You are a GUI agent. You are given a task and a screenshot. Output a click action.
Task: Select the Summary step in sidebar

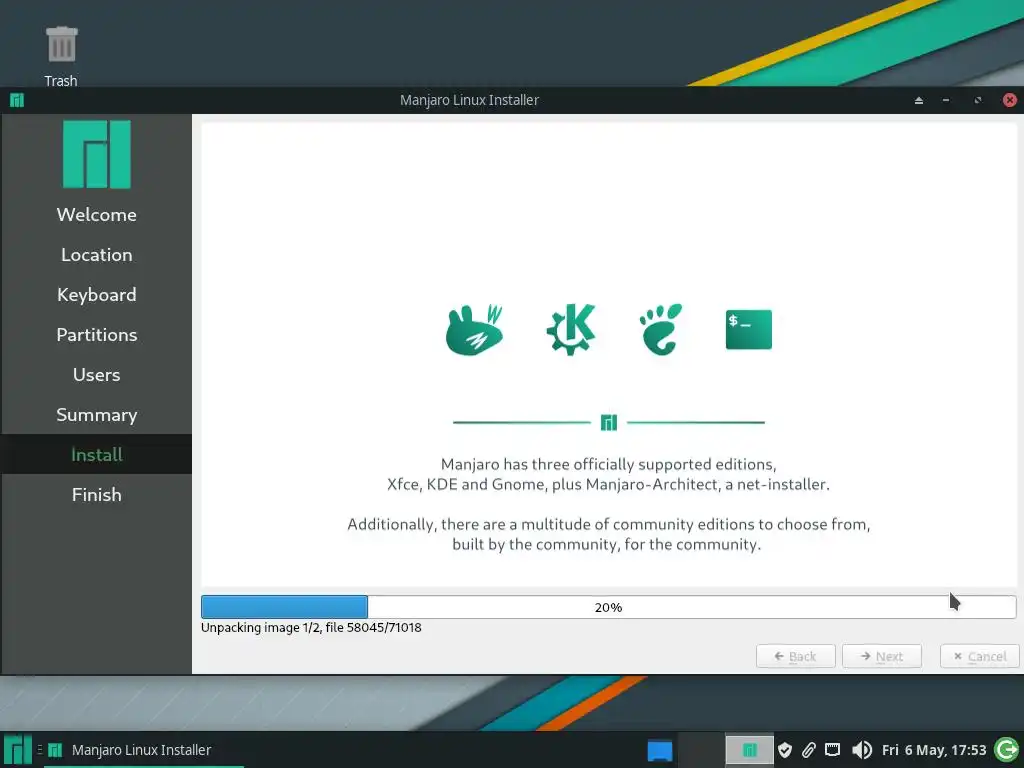point(97,415)
